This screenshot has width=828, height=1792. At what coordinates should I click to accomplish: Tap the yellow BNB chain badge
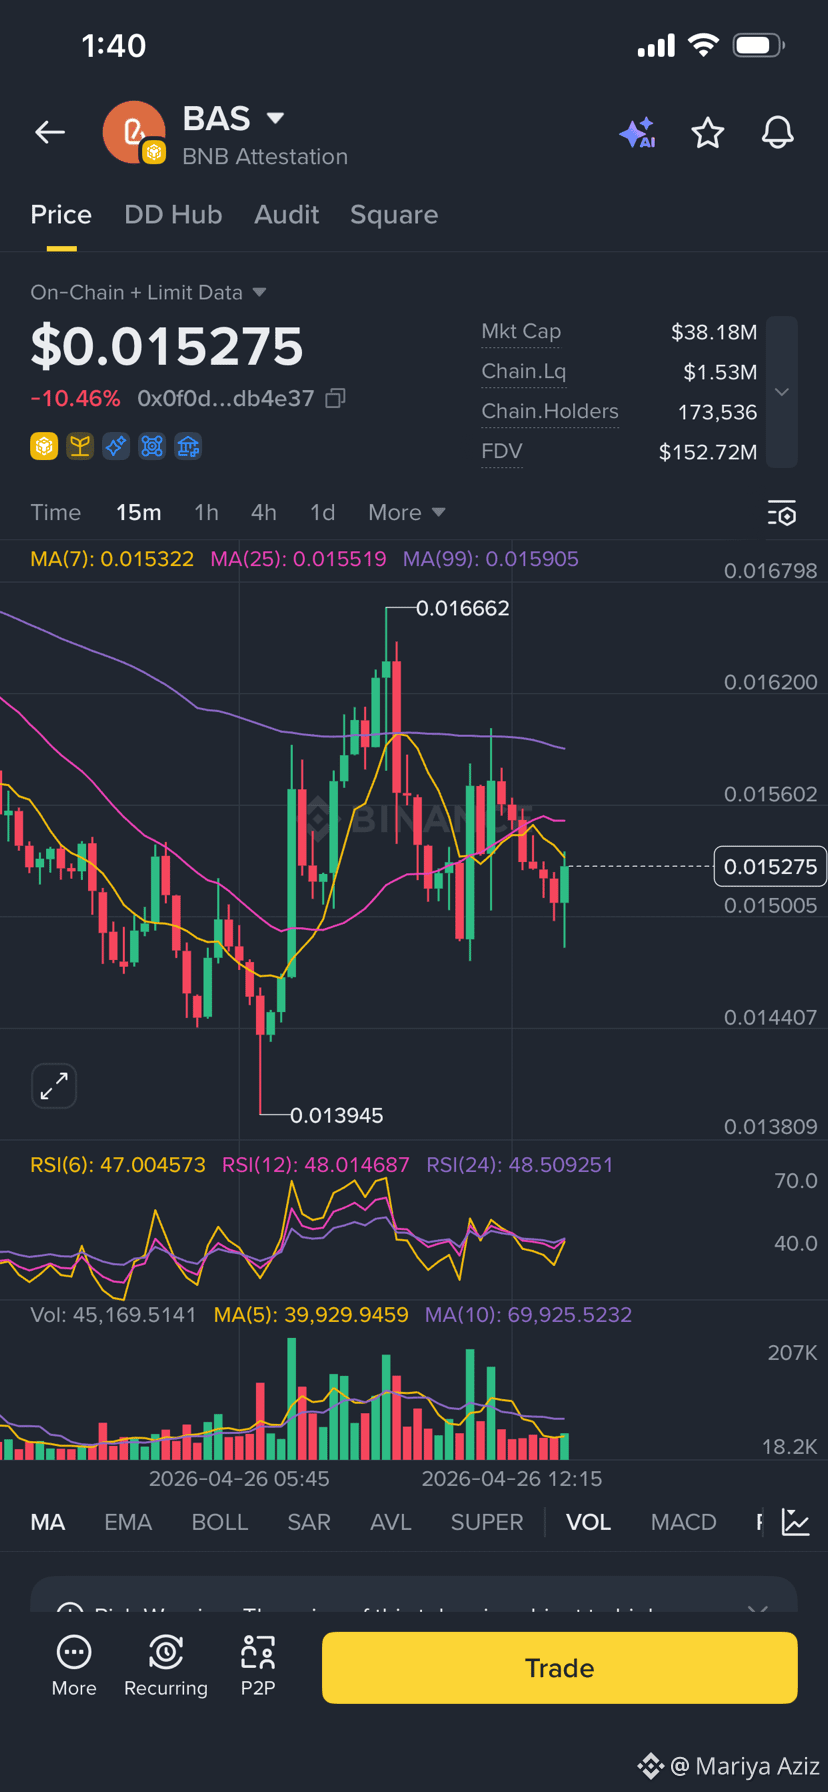coord(44,446)
